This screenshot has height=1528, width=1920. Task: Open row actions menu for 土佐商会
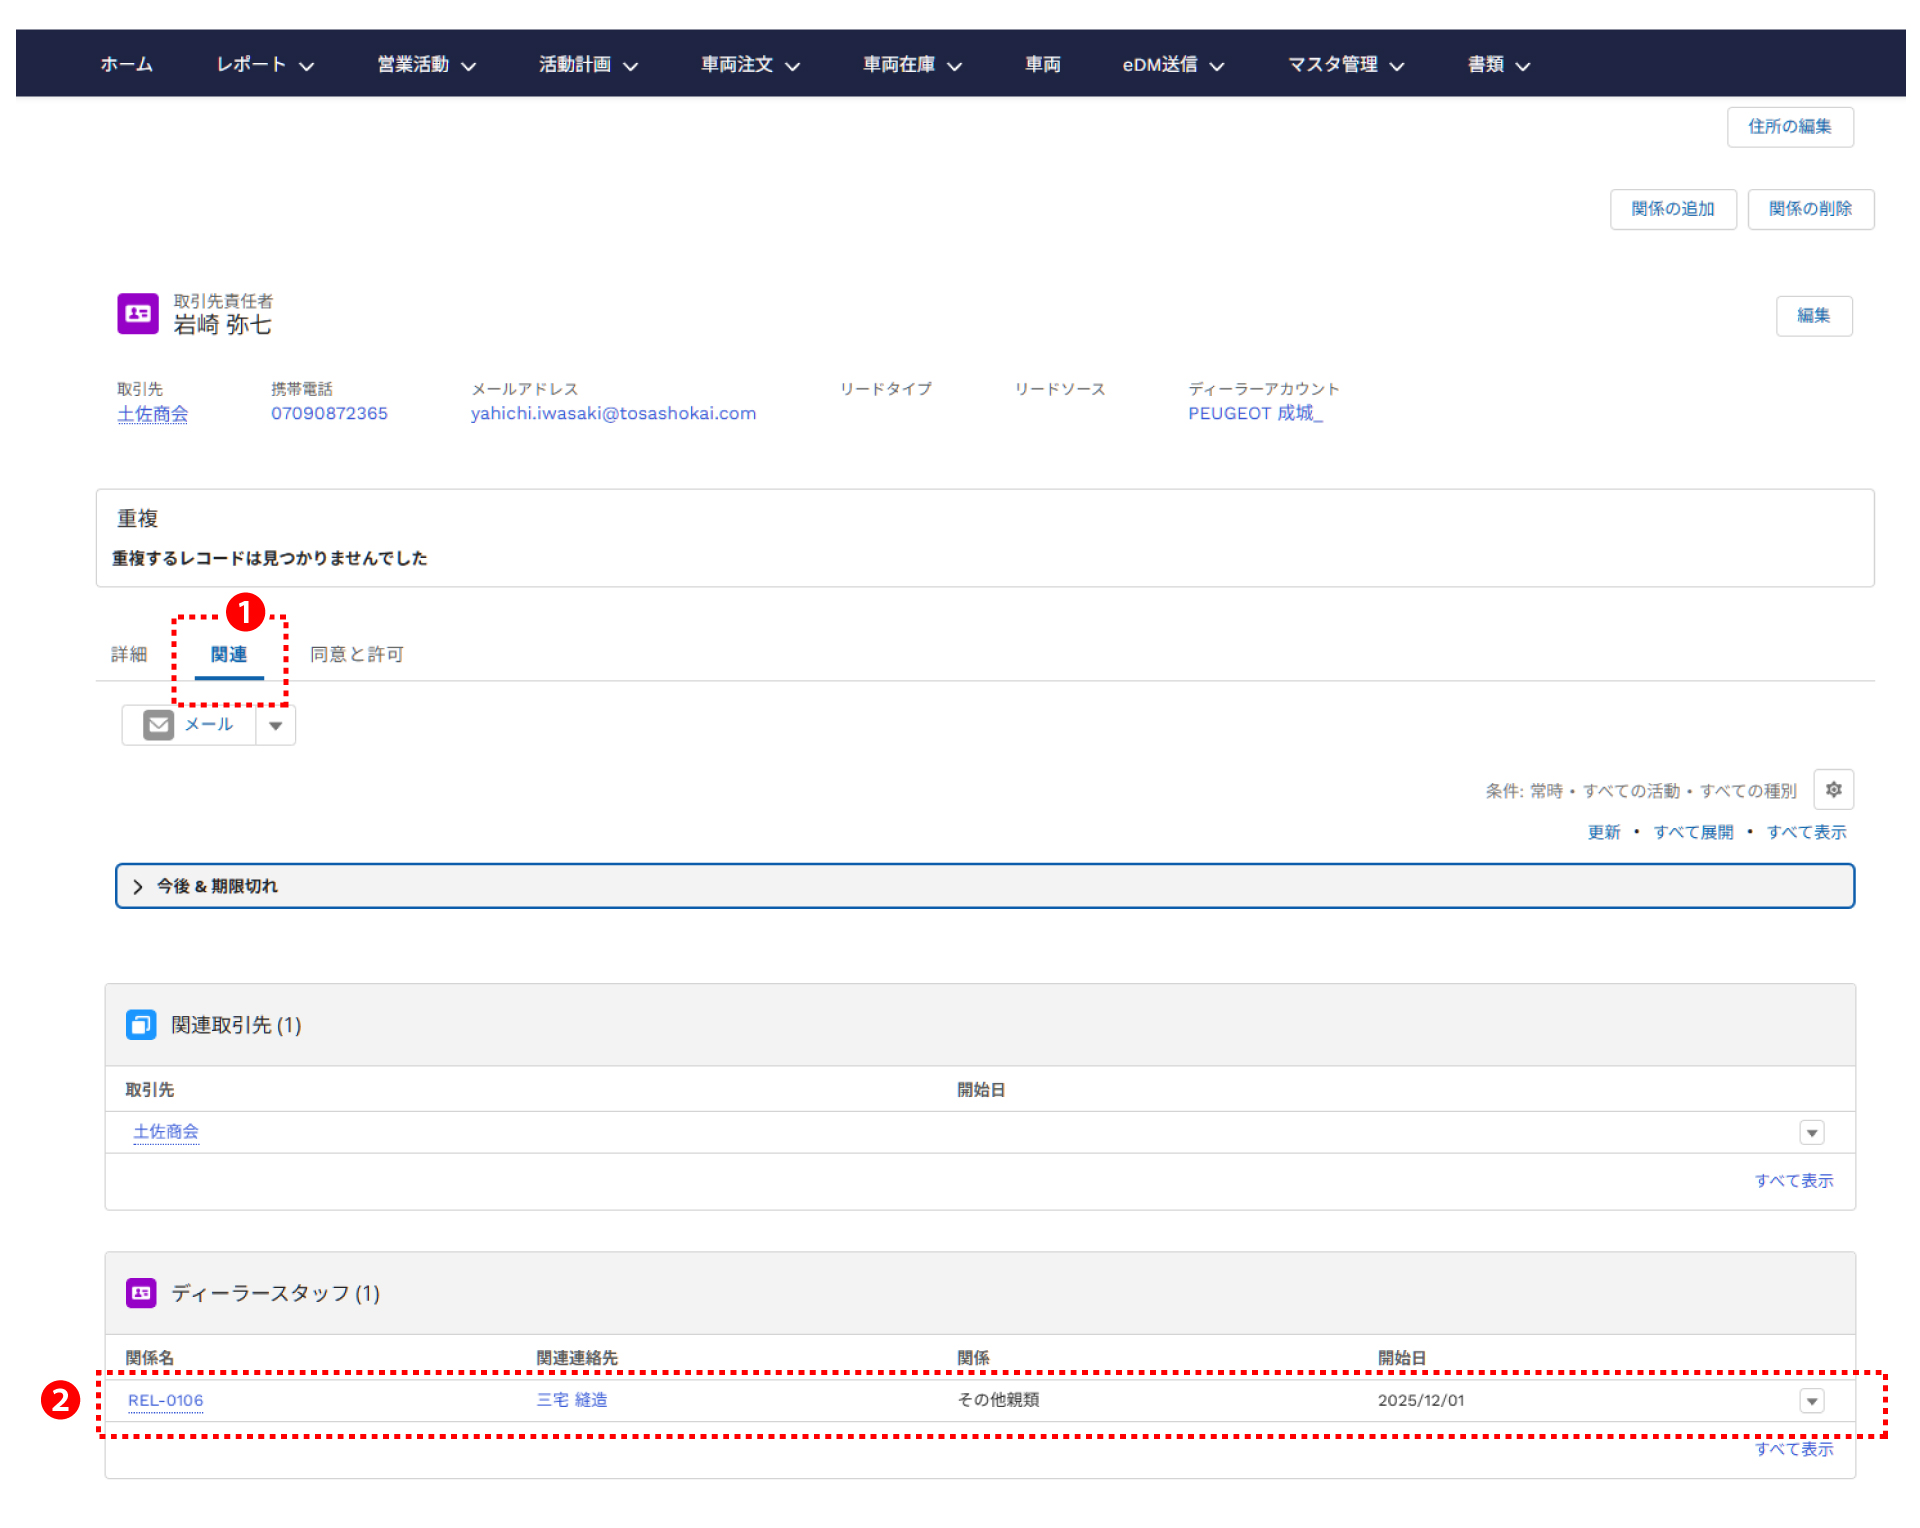click(x=1811, y=1133)
